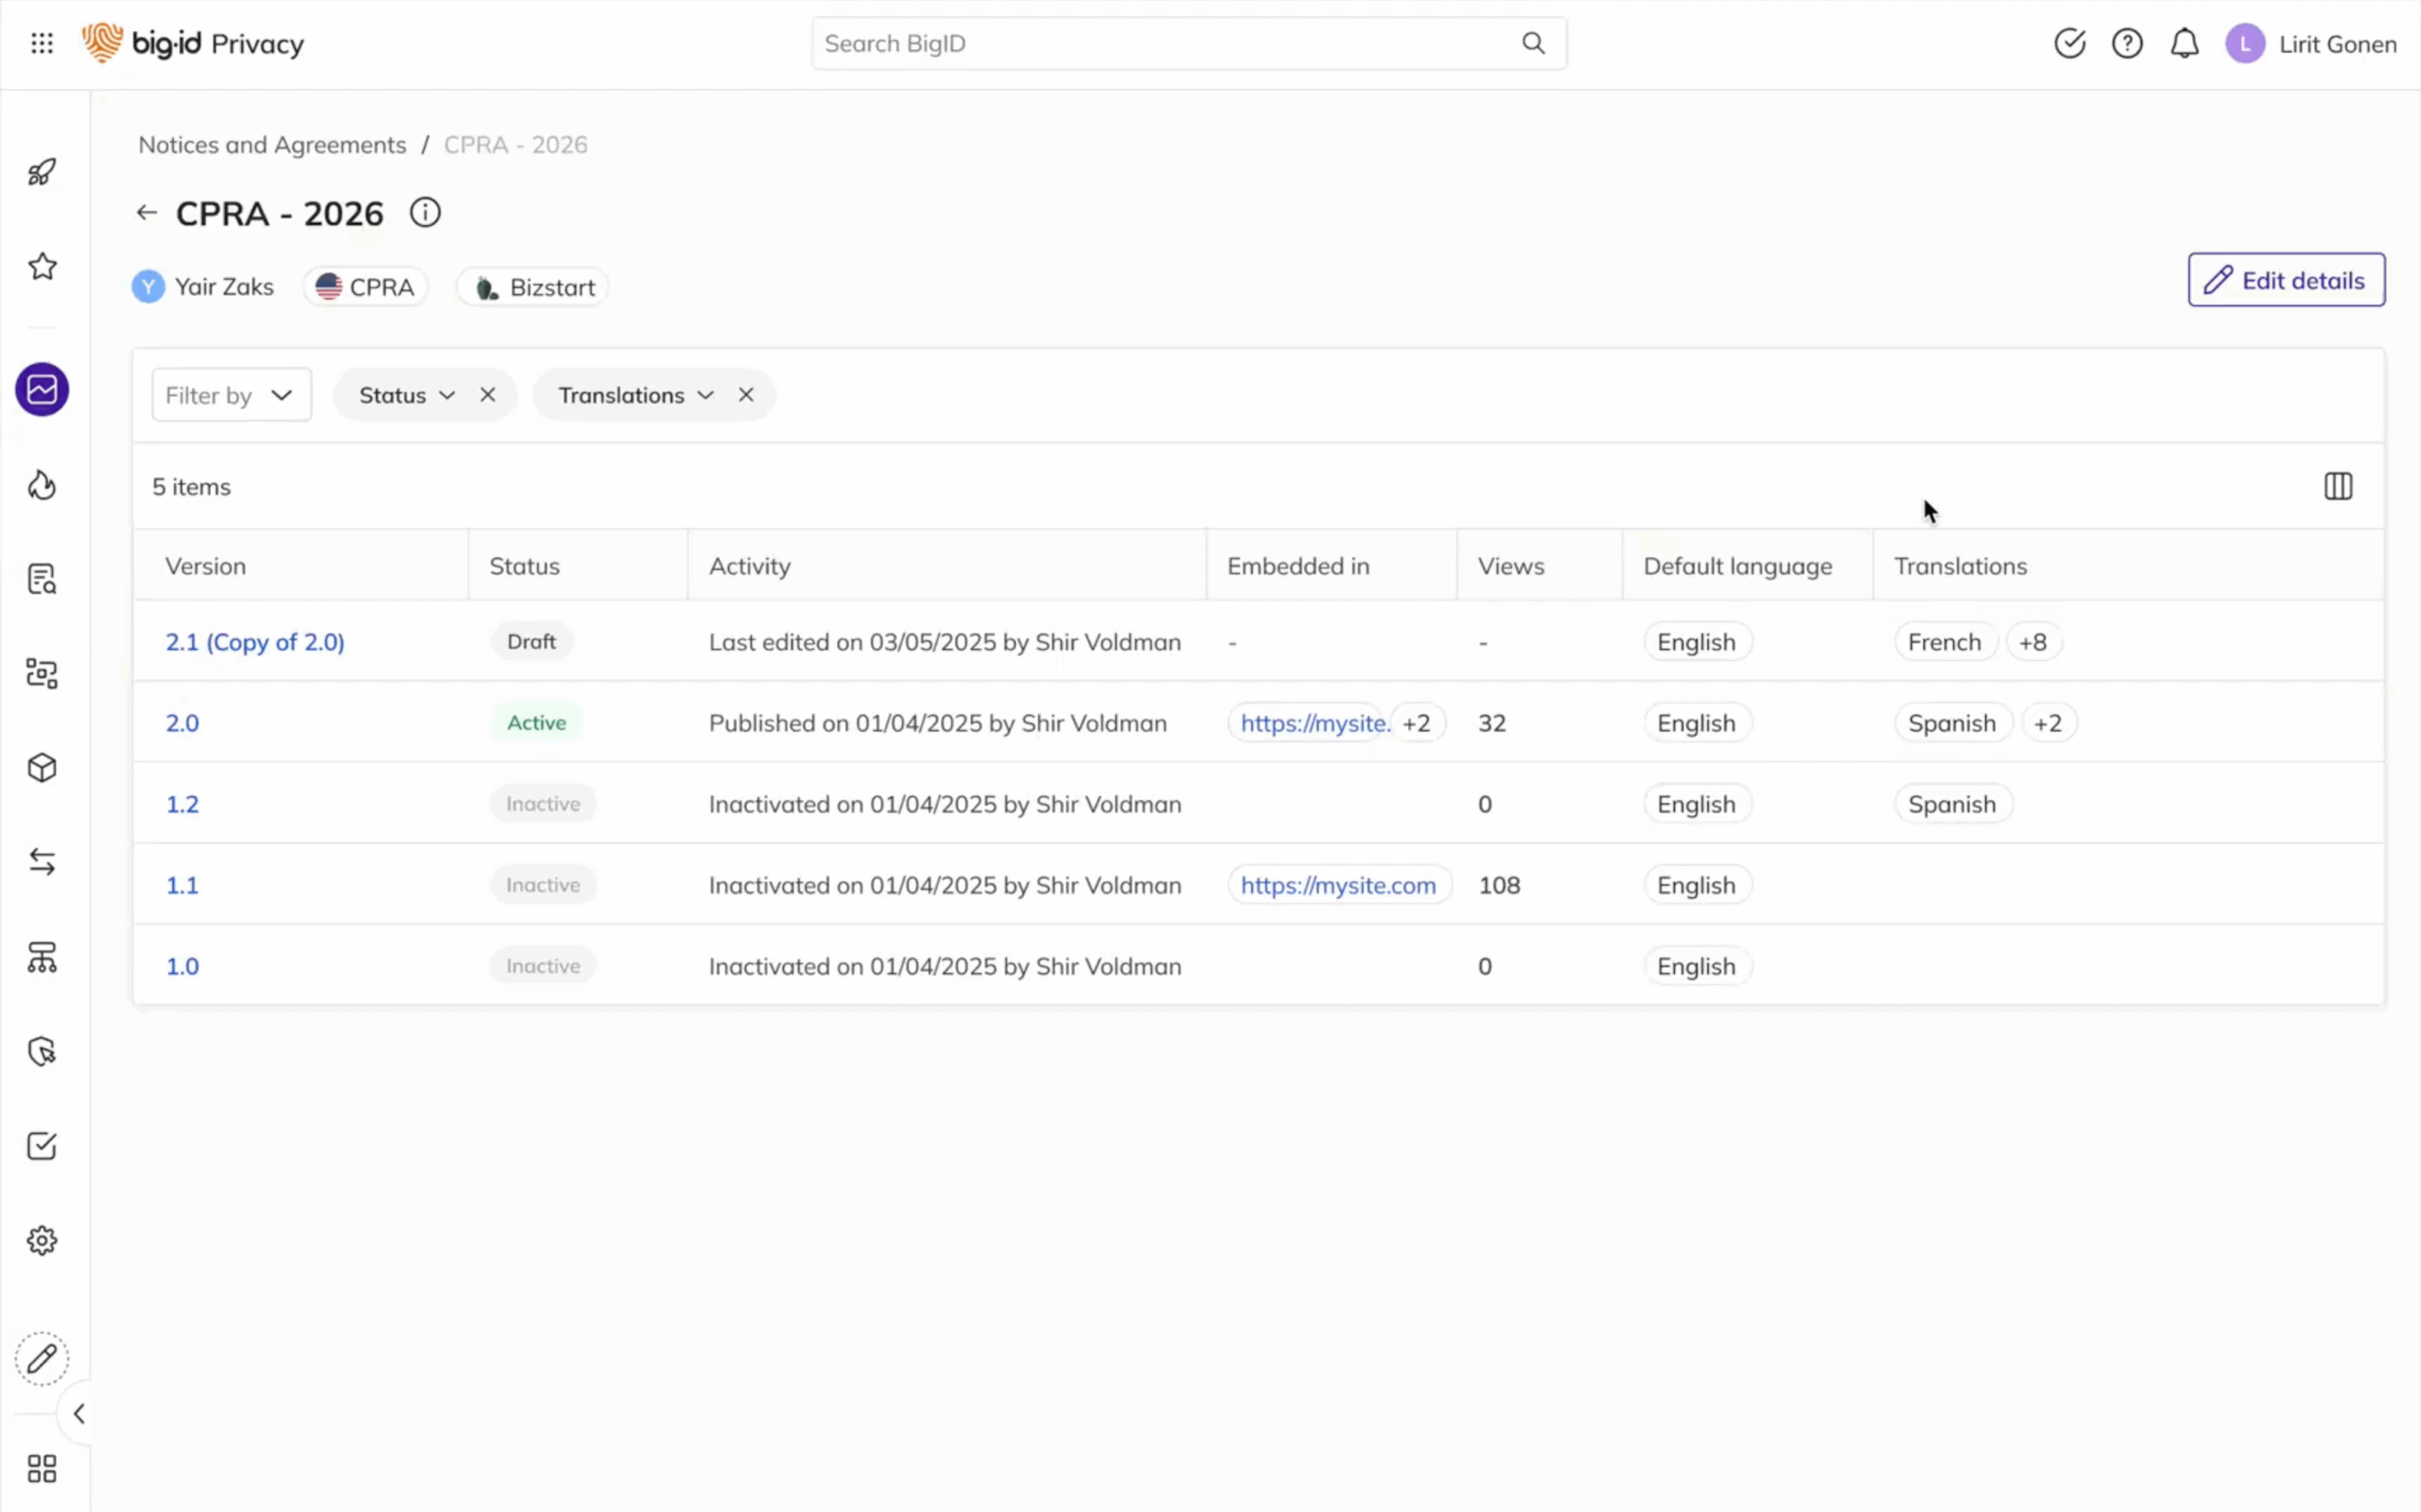Click the info icon beside CPRA - 2026 title

(x=425, y=212)
